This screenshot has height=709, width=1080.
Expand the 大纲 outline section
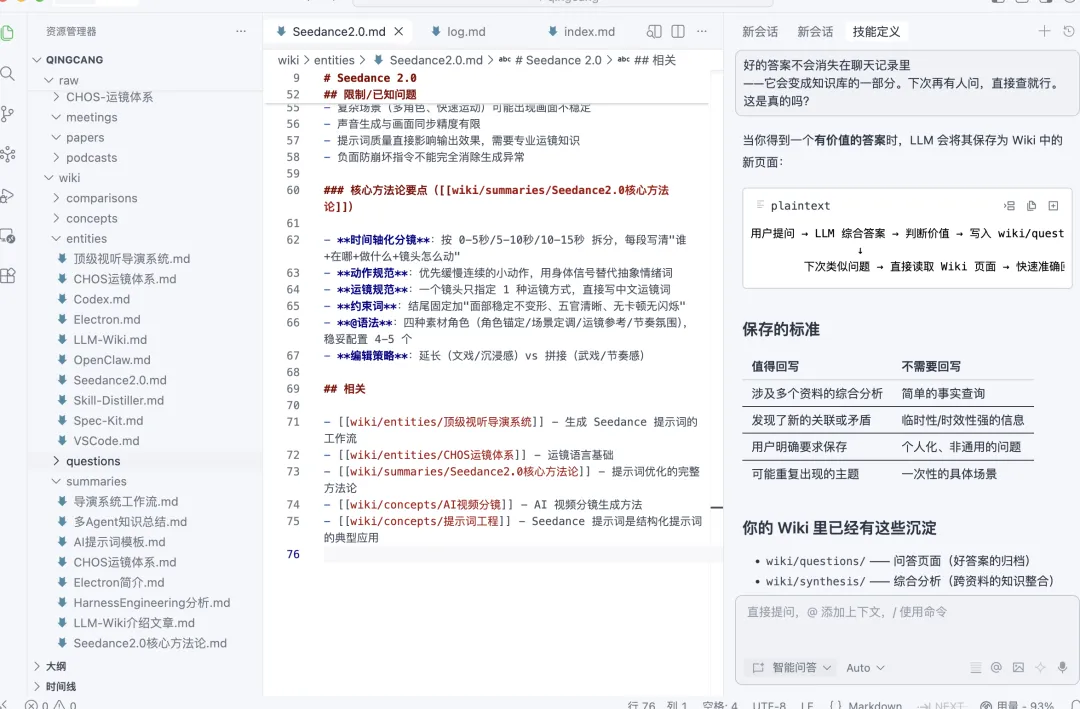tap(56, 666)
